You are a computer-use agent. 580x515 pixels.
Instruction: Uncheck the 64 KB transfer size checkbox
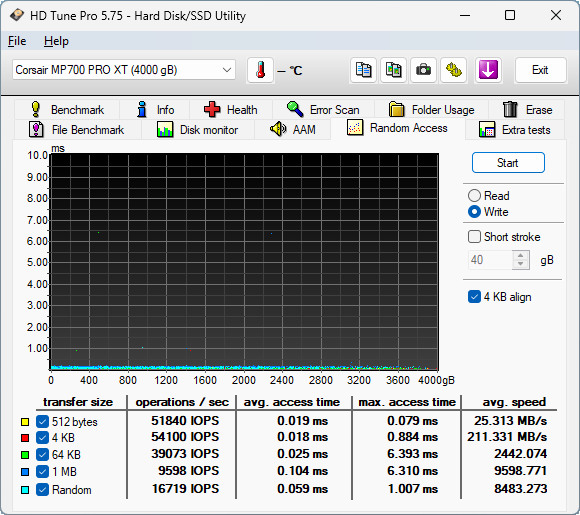pos(43,455)
